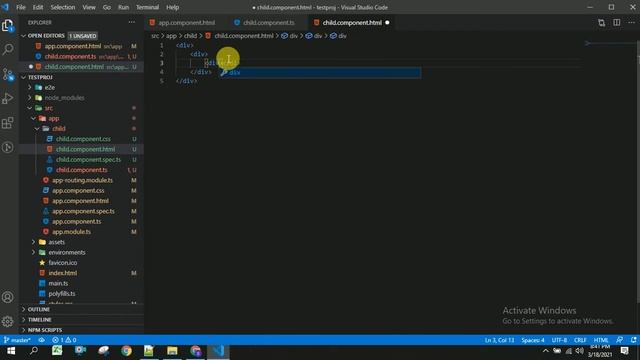Open the feedback icon in status bar

[x=620, y=340]
